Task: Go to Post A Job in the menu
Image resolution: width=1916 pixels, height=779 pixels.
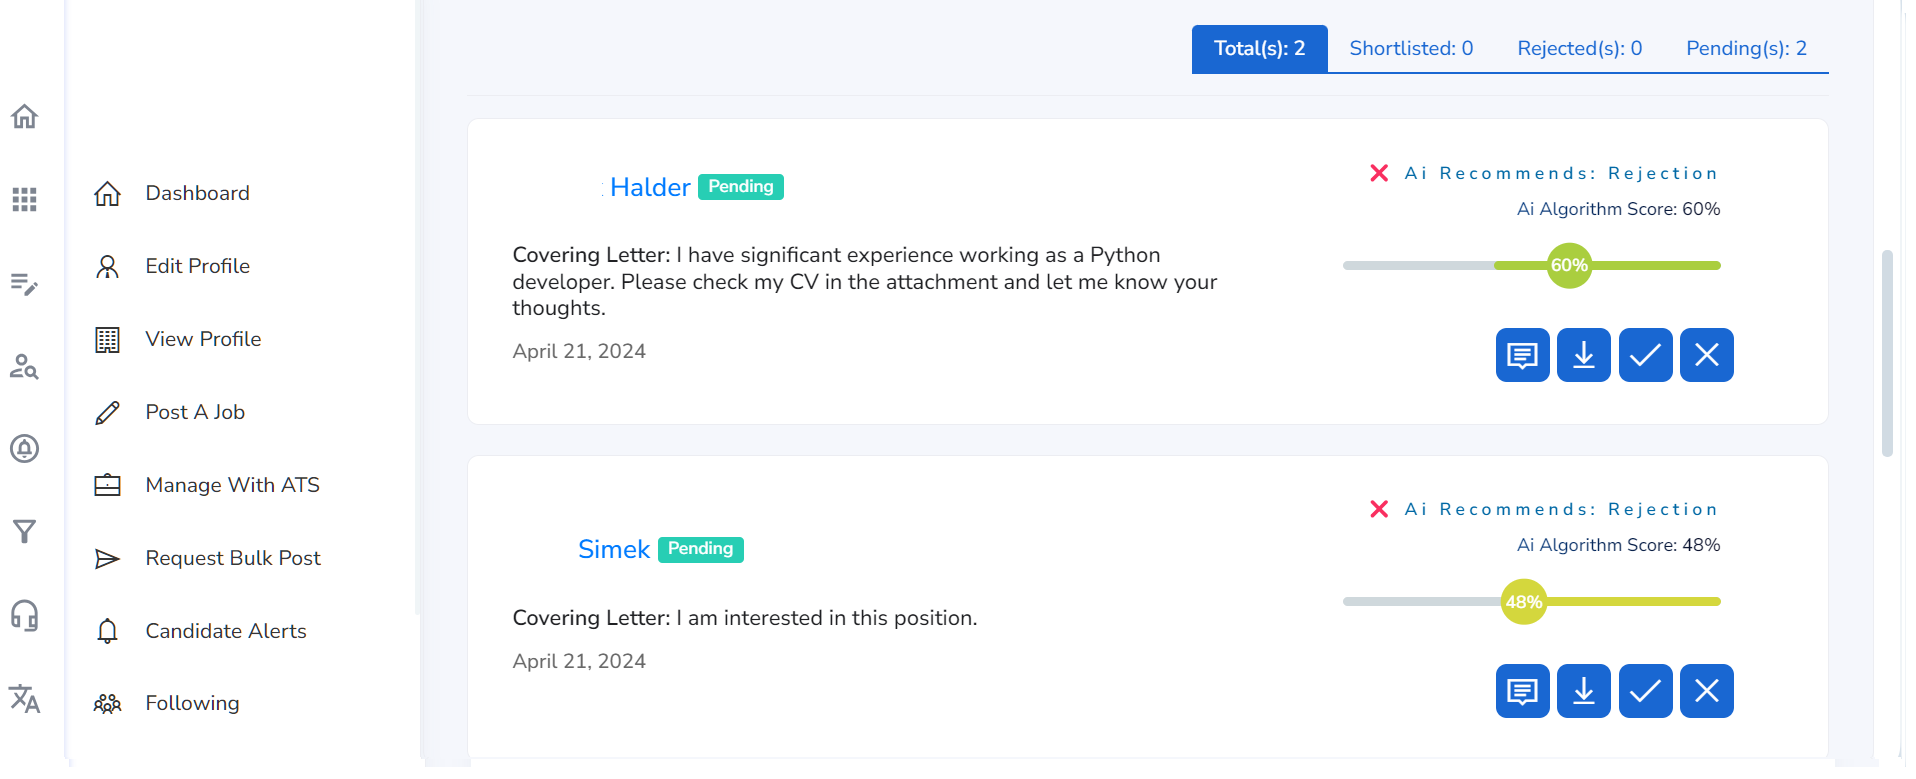Action: (195, 412)
